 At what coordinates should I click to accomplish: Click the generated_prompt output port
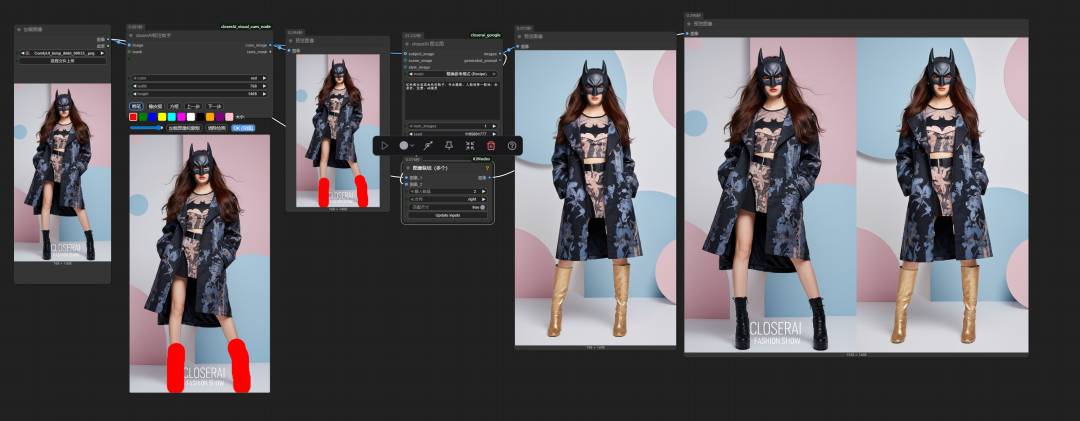pos(501,60)
